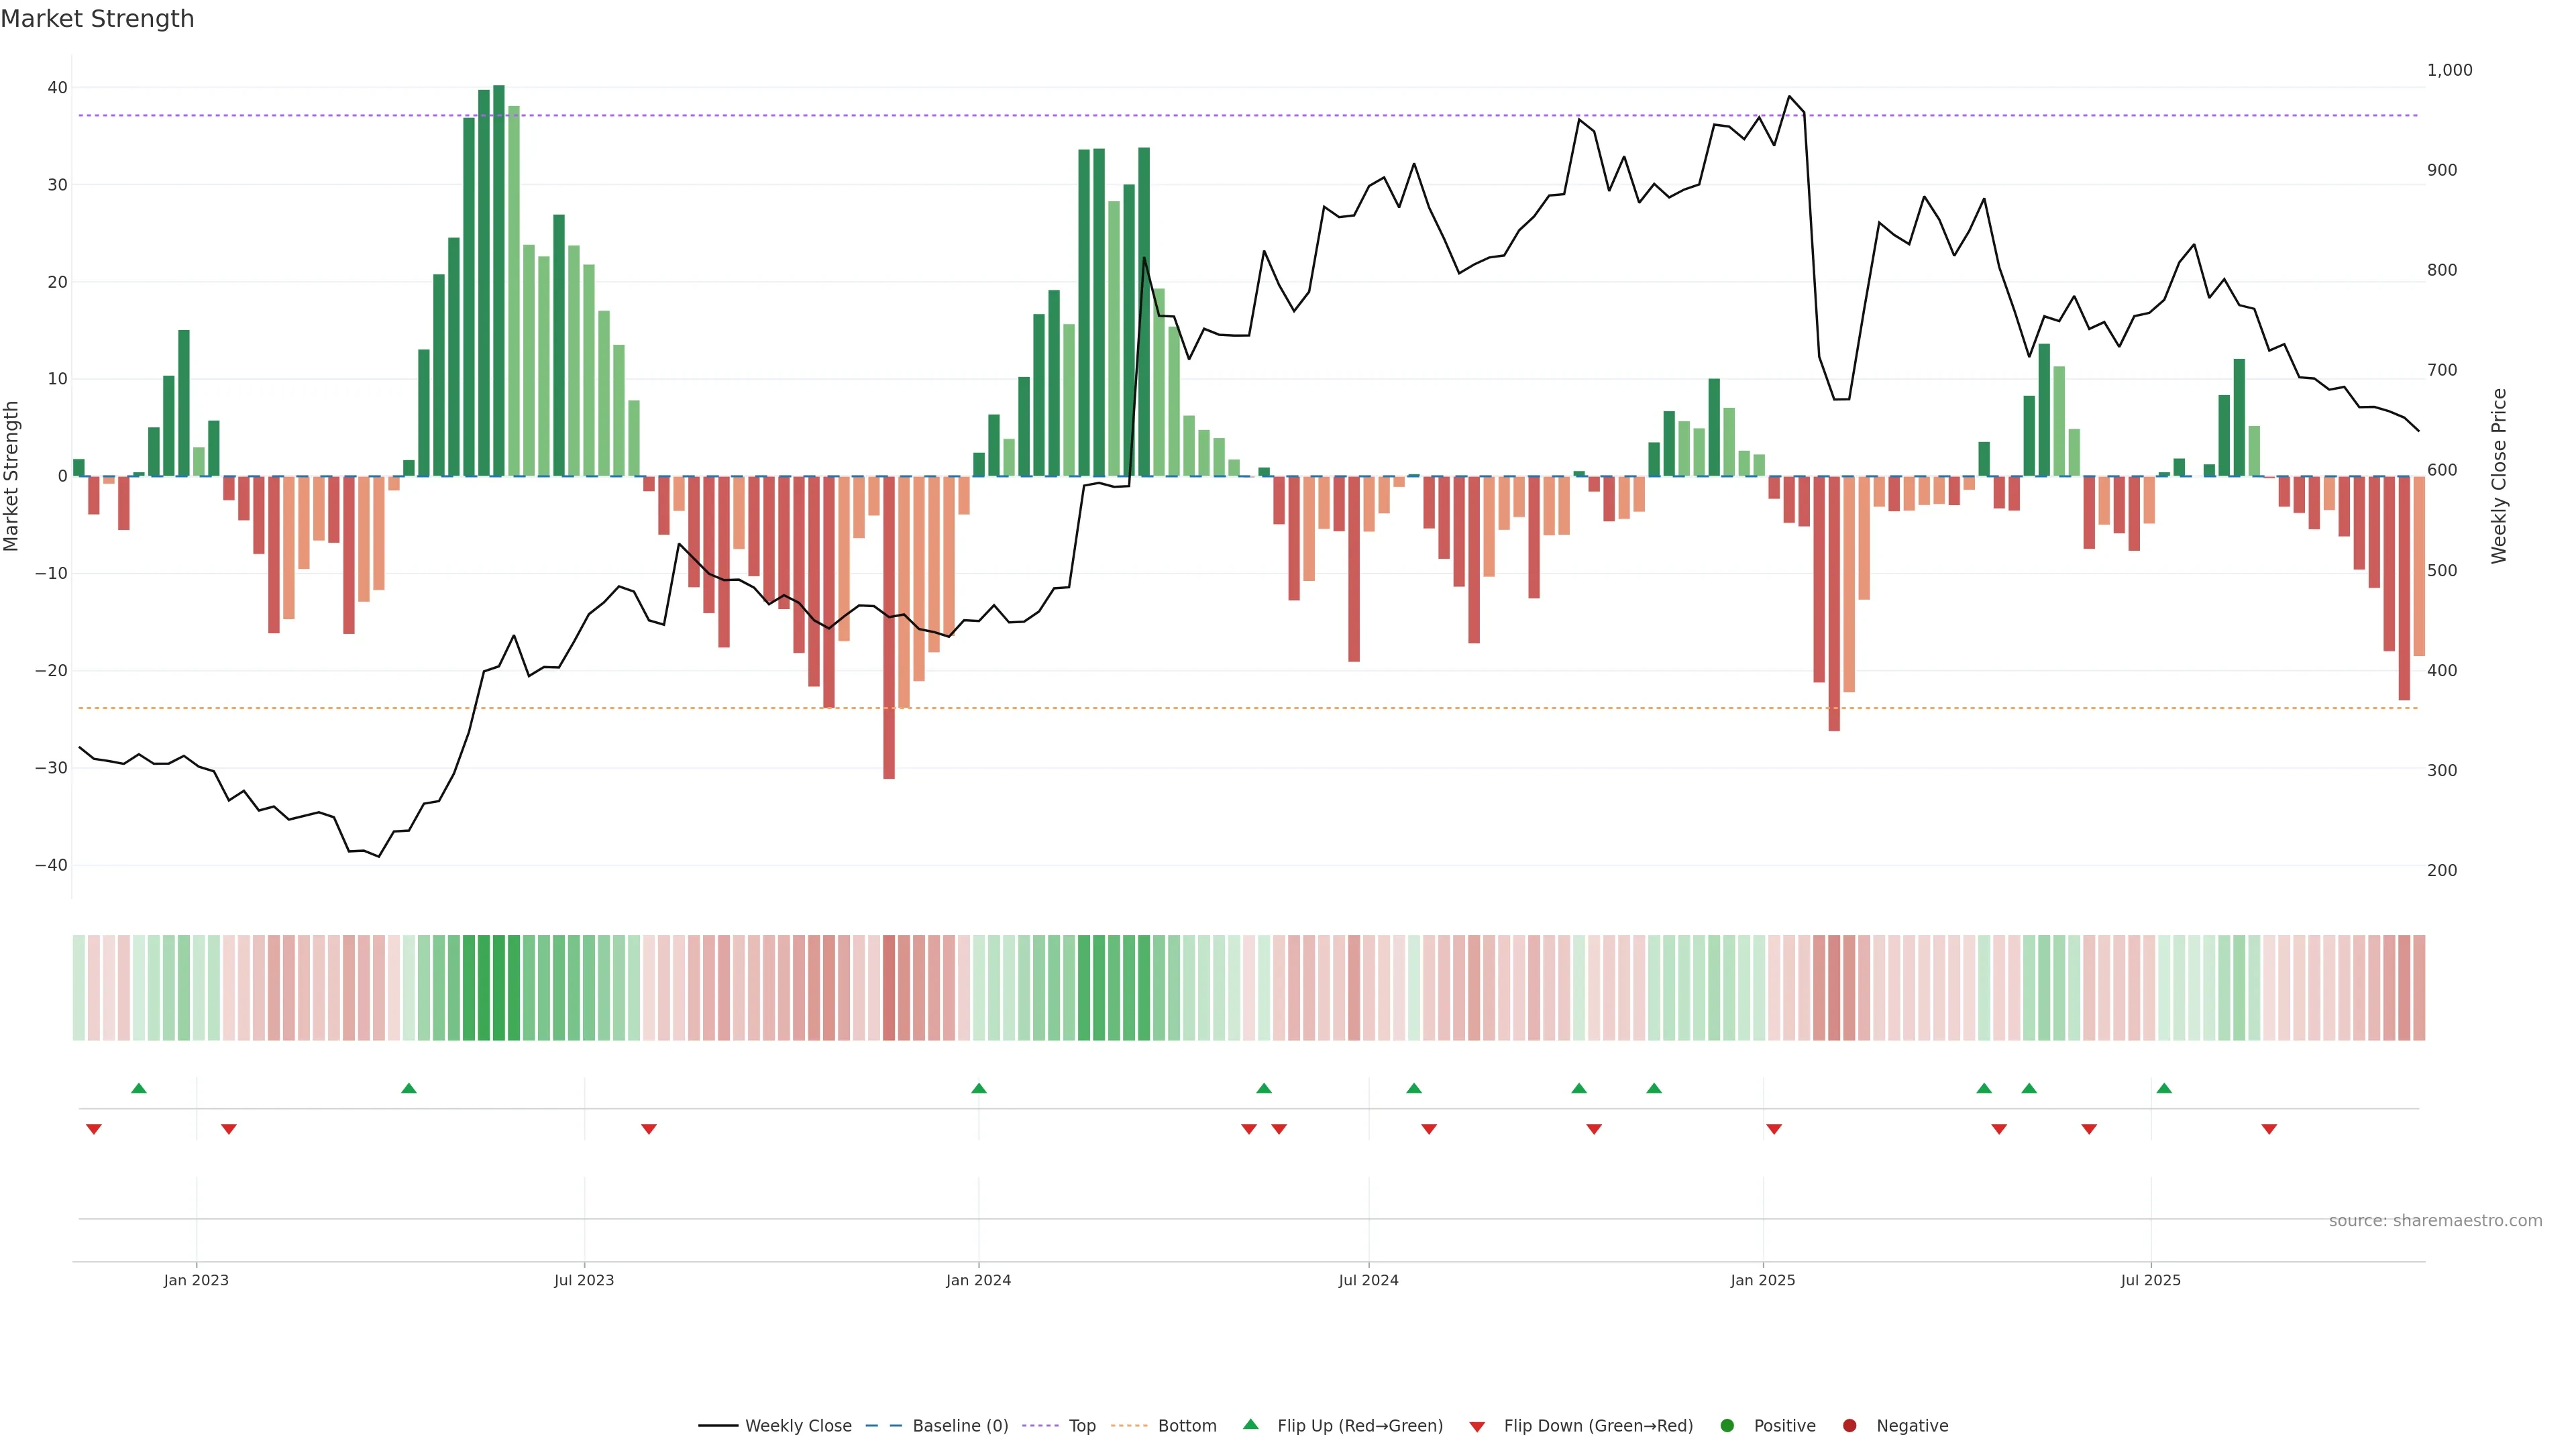
Task: Click the leftmost green flip-up triangle marker
Action: coord(139,1088)
